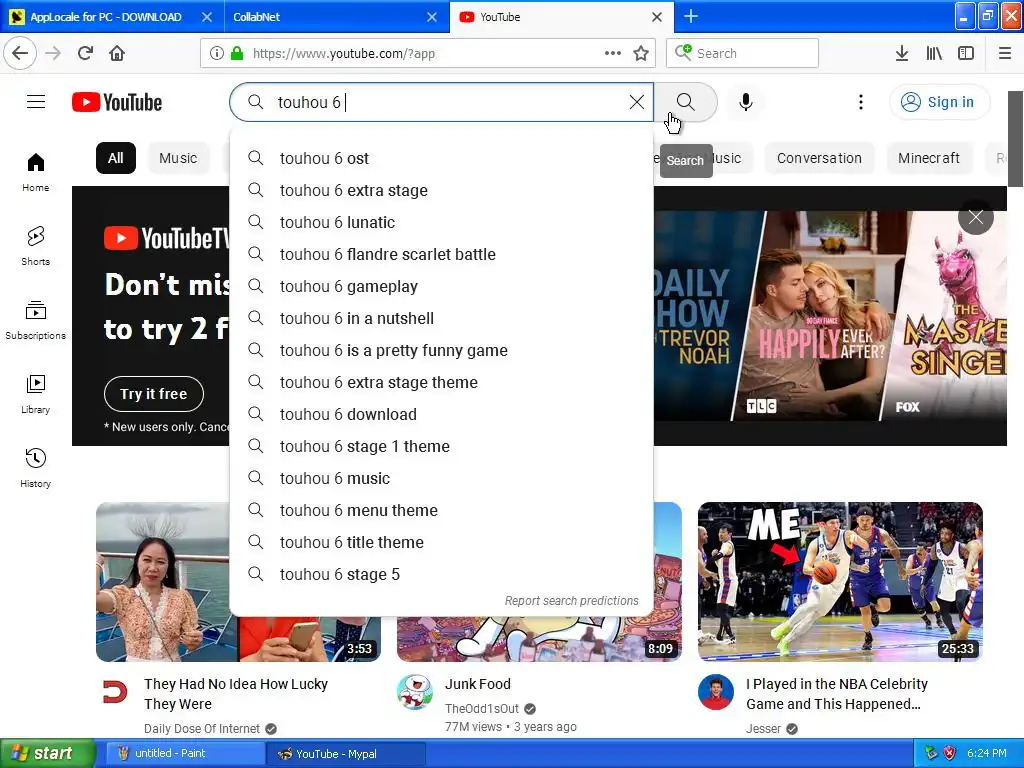Open the Windows start button
Viewport: 1024px width, 768px height.
(x=47, y=754)
